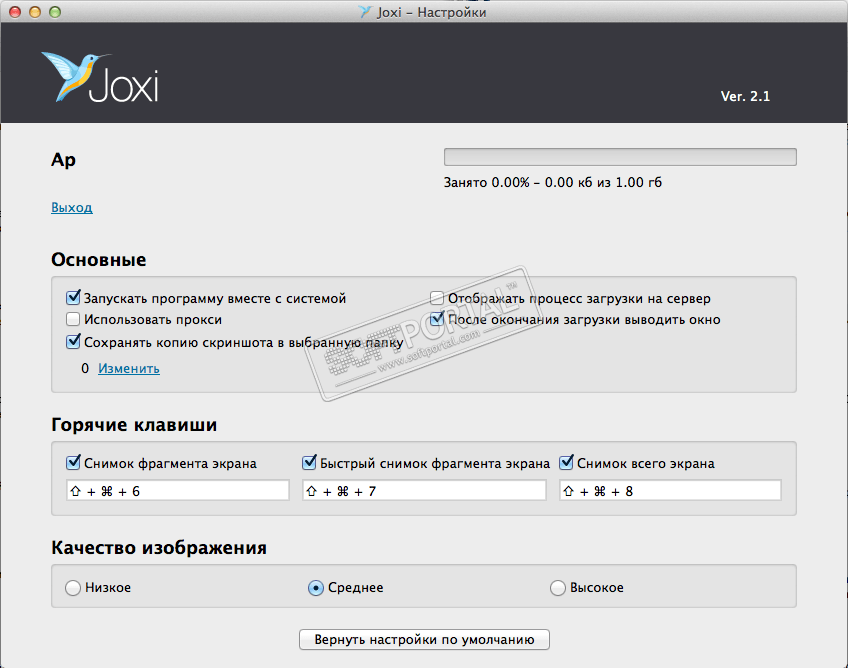This screenshot has width=848, height=668.
Task: Enable "Использовать прокси" checkbox
Action: coord(73,319)
